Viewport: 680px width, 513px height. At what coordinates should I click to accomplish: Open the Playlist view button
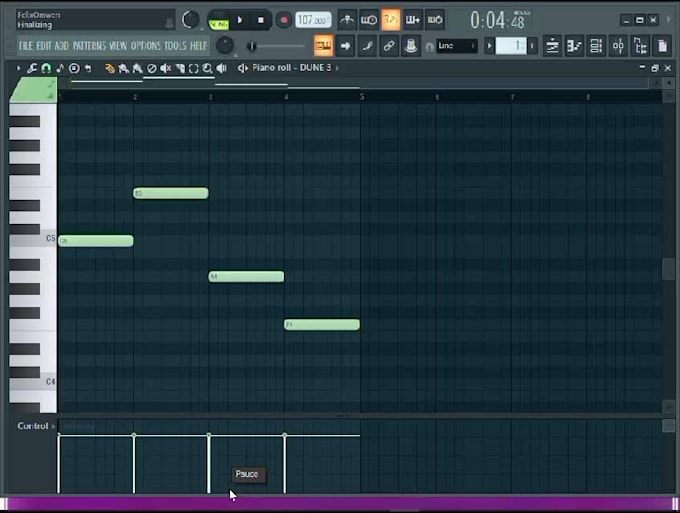pyautogui.click(x=552, y=46)
